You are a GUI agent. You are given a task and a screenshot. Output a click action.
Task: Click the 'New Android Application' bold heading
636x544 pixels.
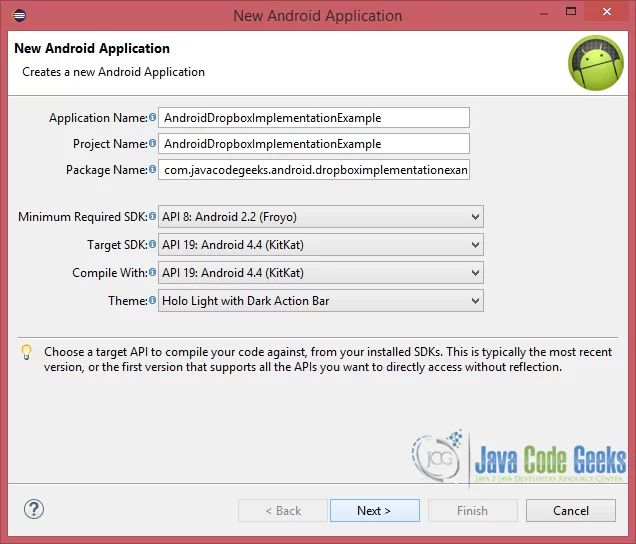pos(92,48)
